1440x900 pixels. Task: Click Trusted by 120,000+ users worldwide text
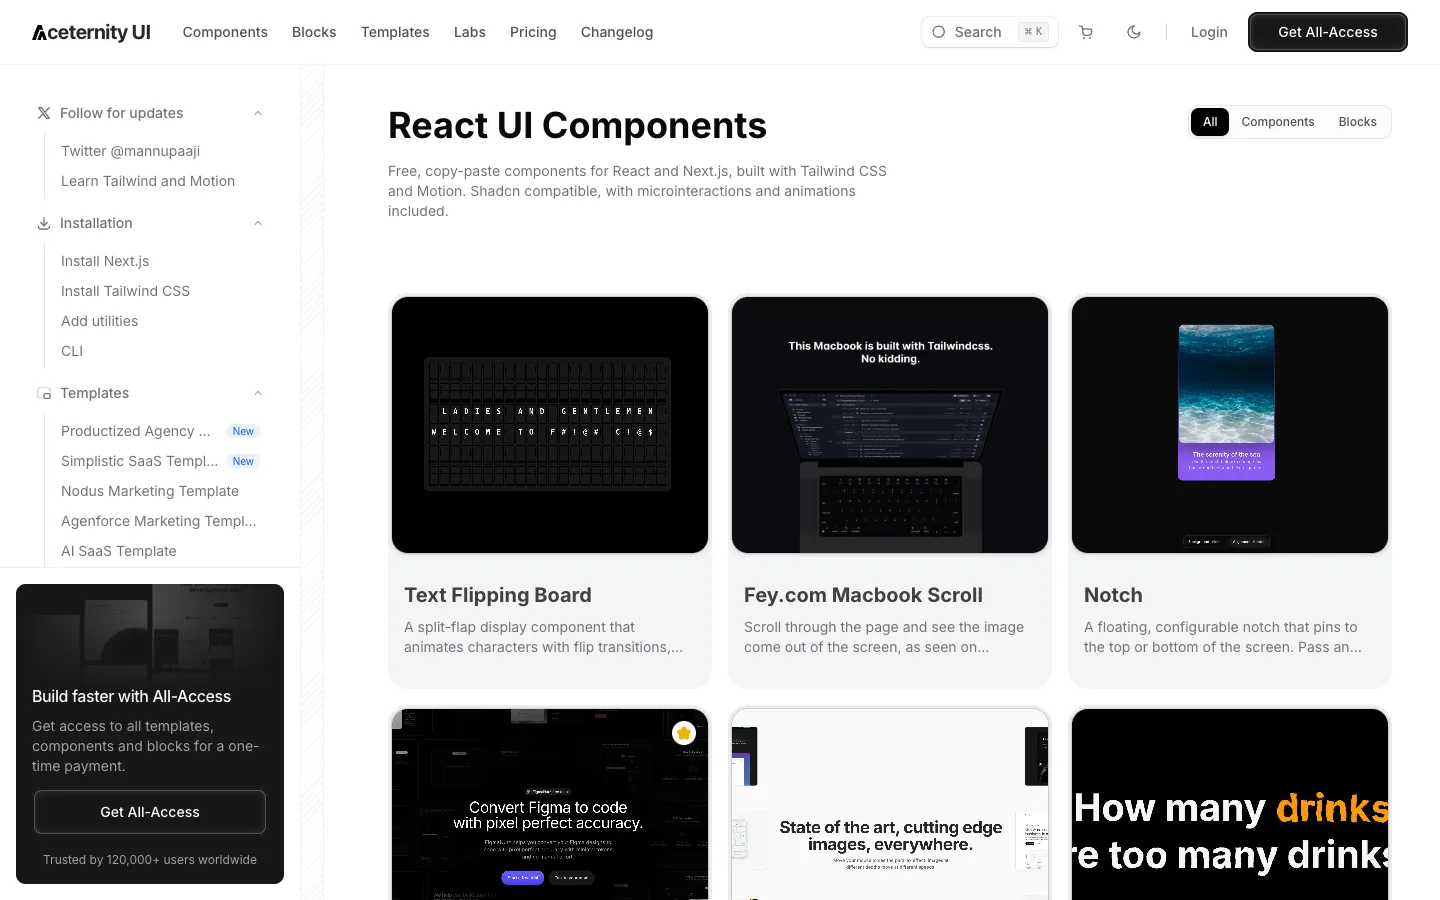click(x=150, y=860)
